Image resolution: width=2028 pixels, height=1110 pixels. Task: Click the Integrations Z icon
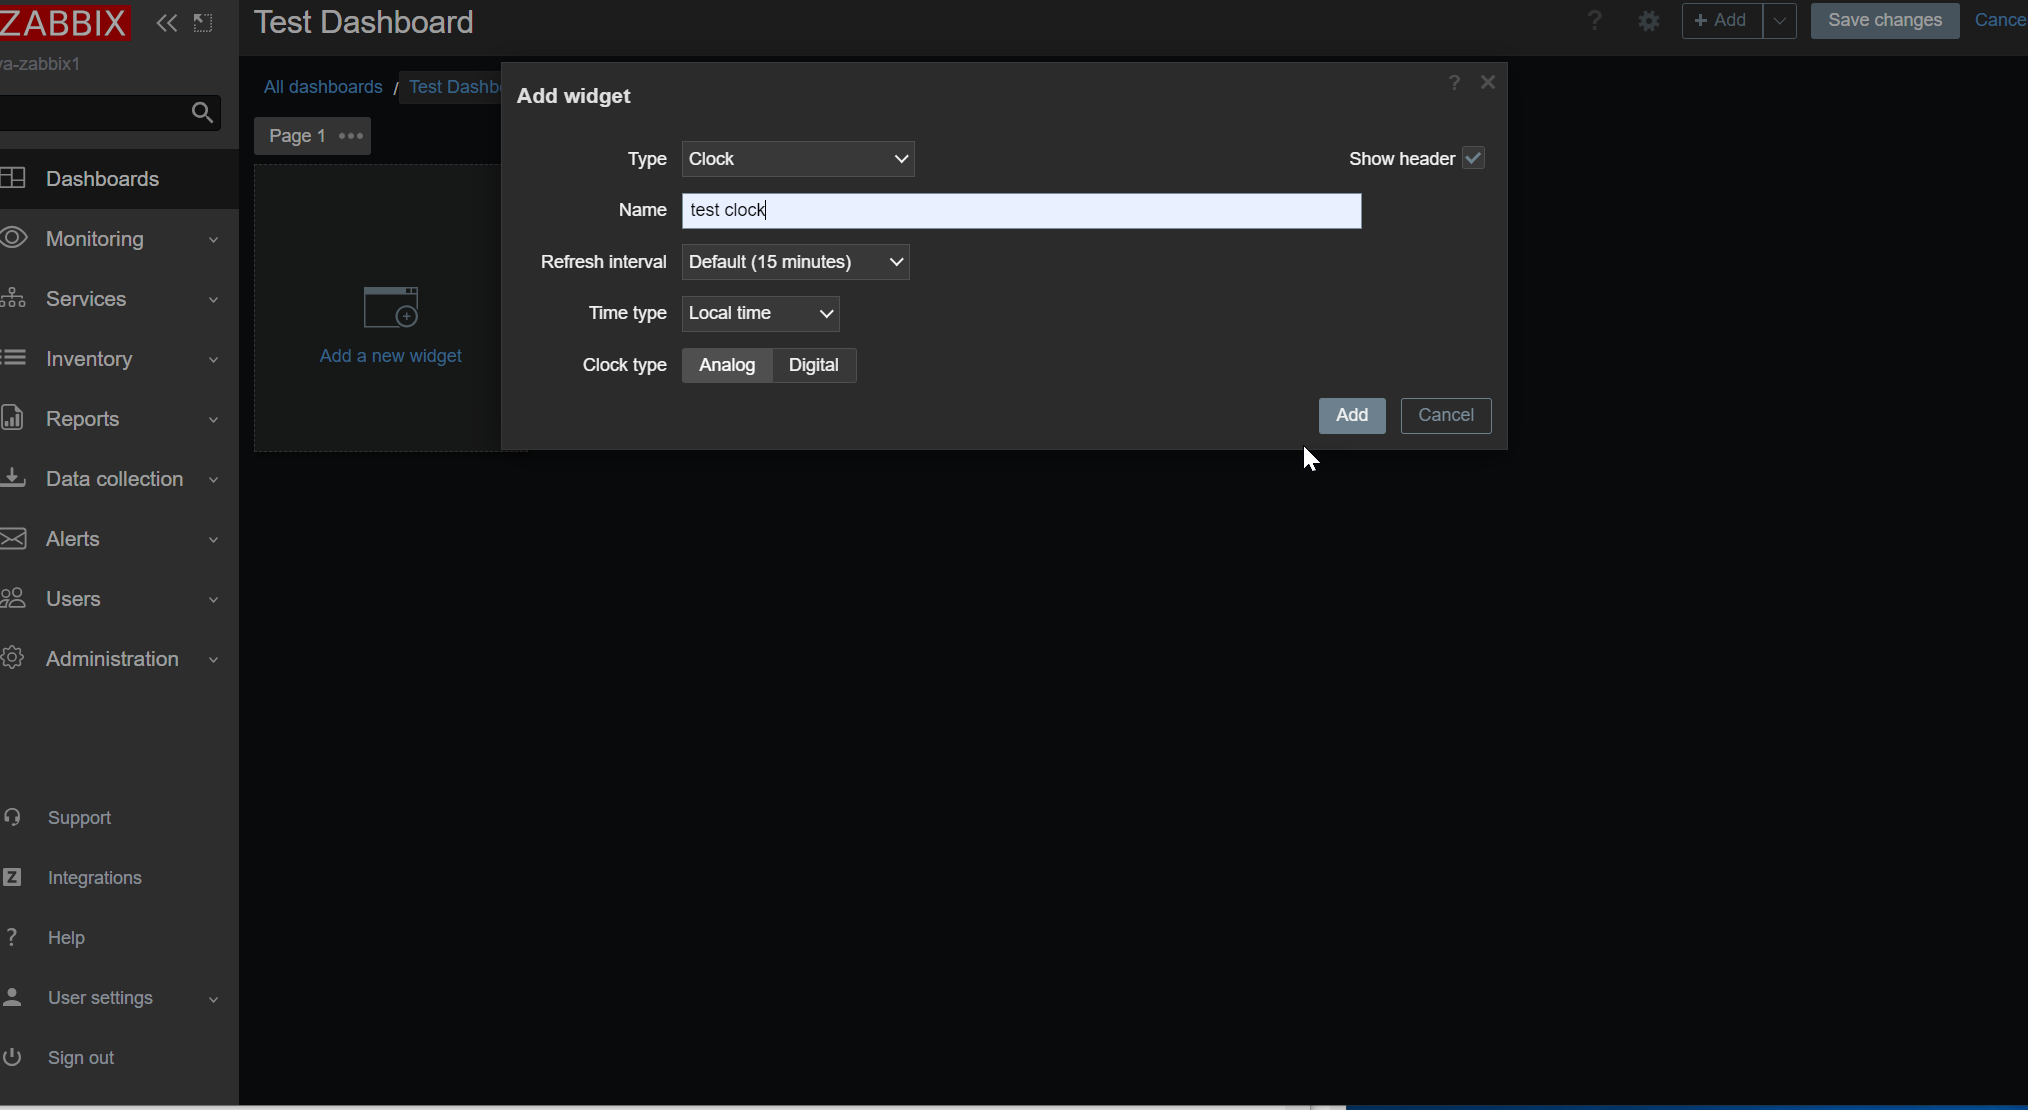[12, 877]
